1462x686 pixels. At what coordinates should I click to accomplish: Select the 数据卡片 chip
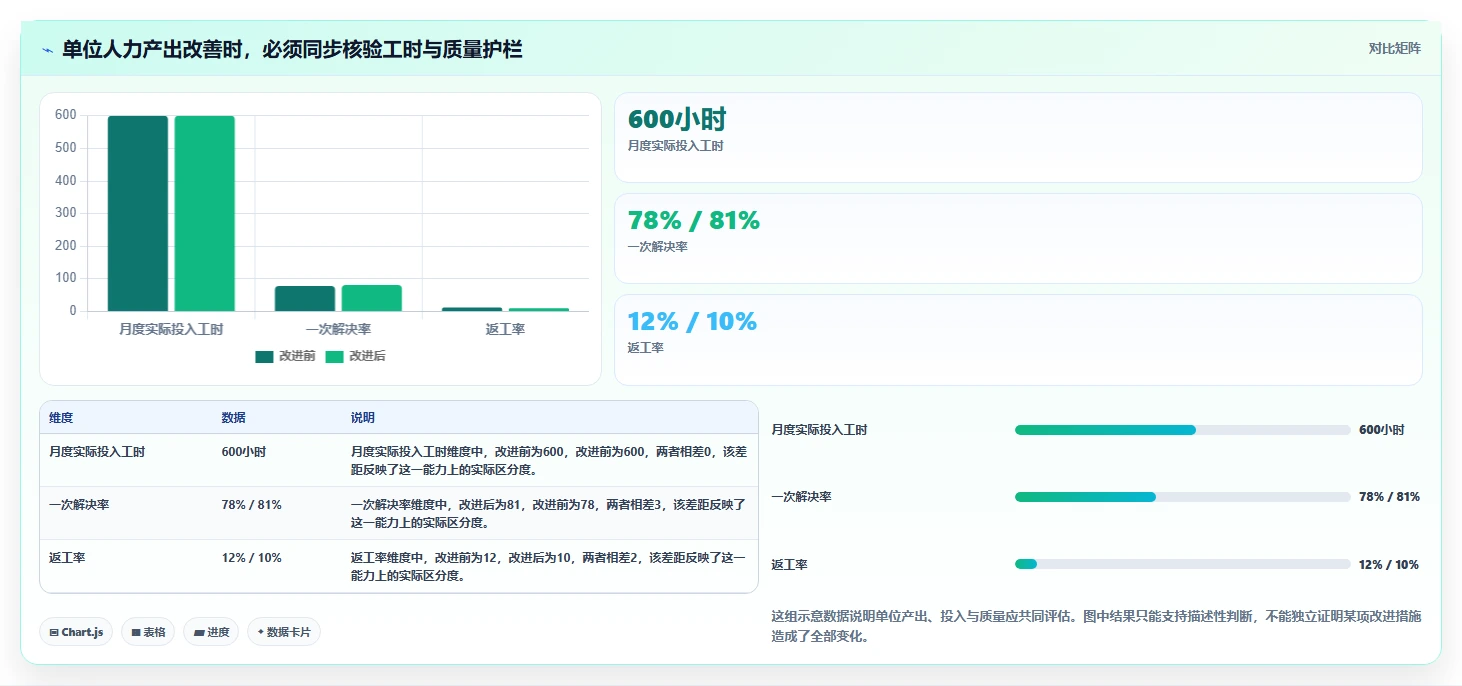click(284, 632)
